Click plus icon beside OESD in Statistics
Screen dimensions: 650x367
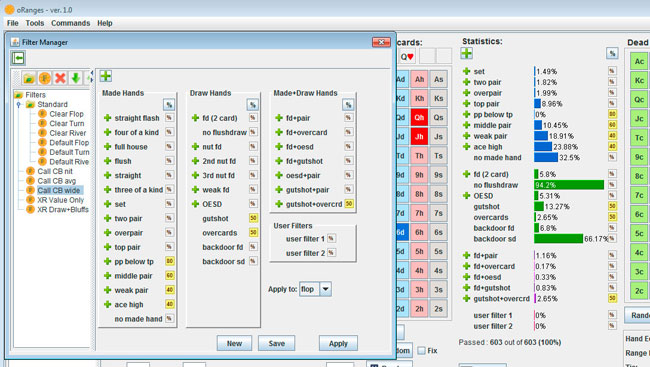click(x=466, y=196)
